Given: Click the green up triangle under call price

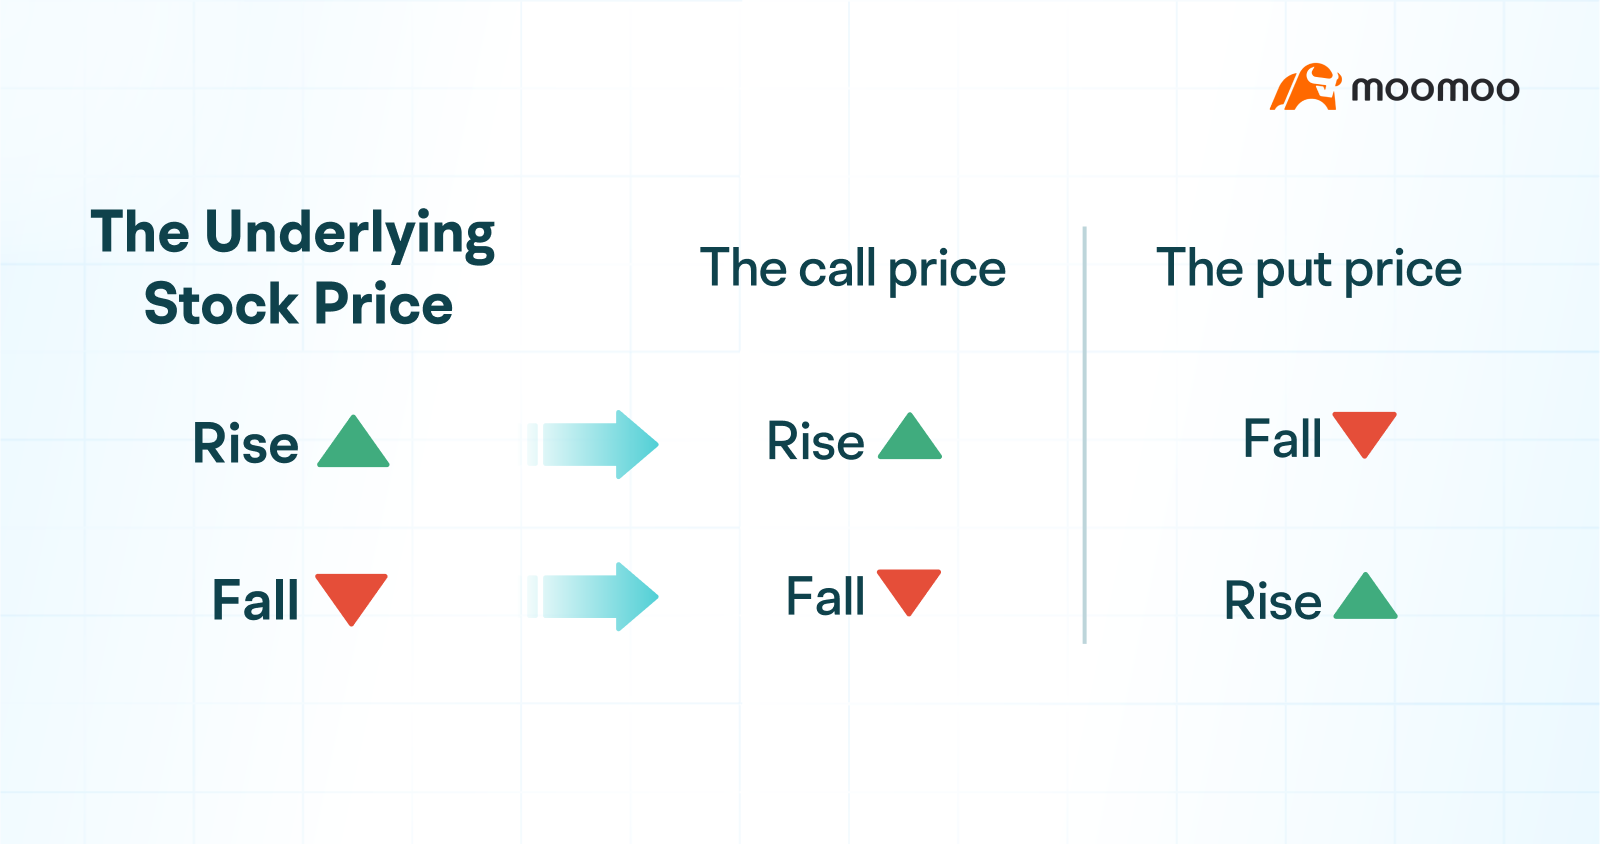Looking at the screenshot, I should tap(910, 439).
